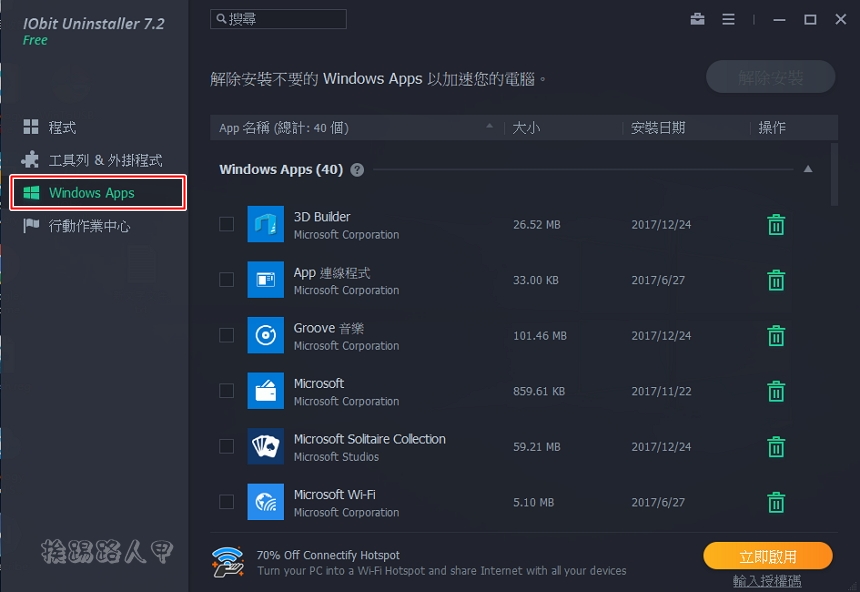Click the 101.46 MB size value

[540, 335]
